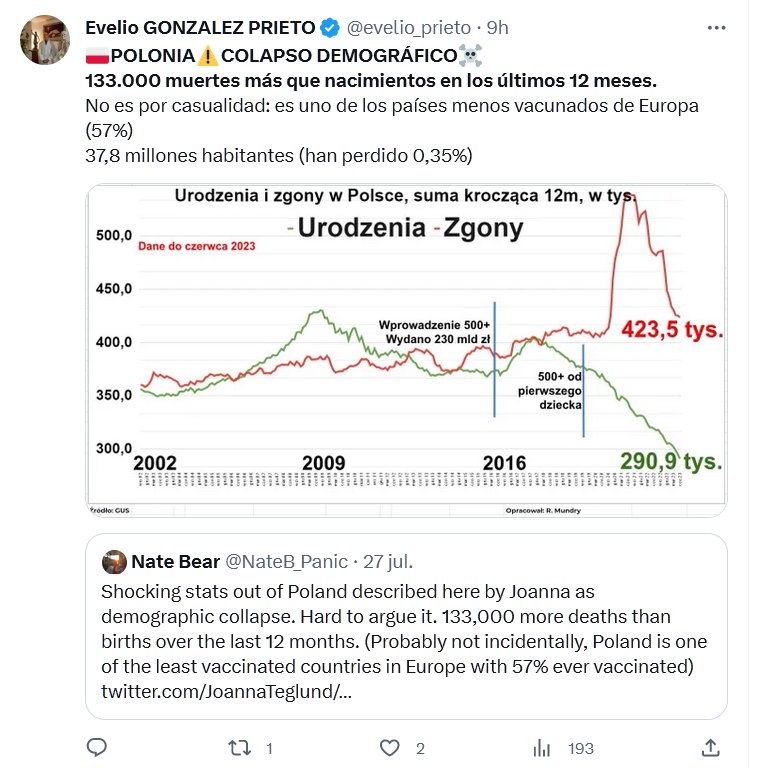Click the like count of 2

[421, 748]
